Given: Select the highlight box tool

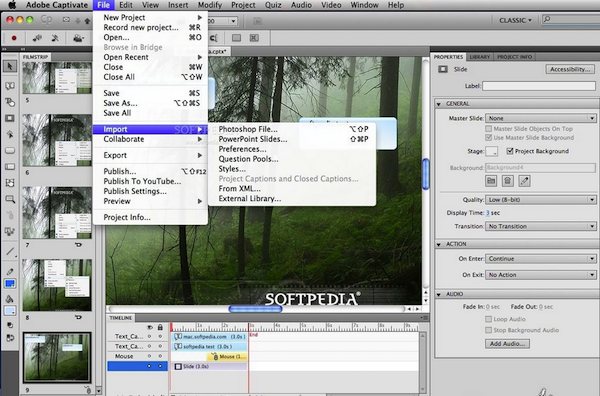Looking at the screenshot, I should tap(10, 118).
